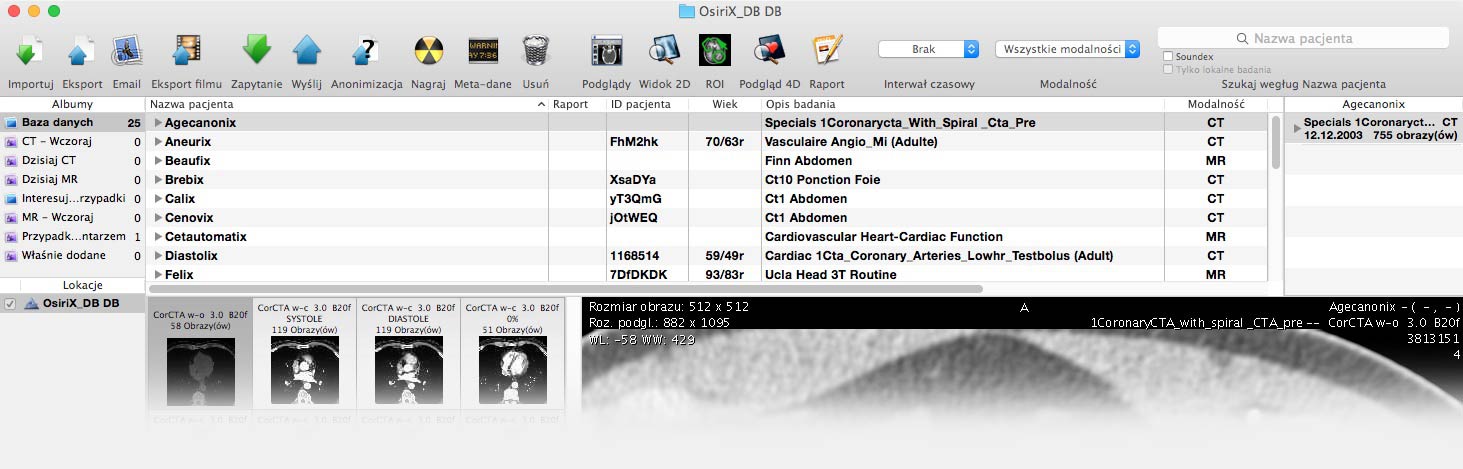Select the Właśnie dodane album
1463x469 pixels.
(73, 255)
